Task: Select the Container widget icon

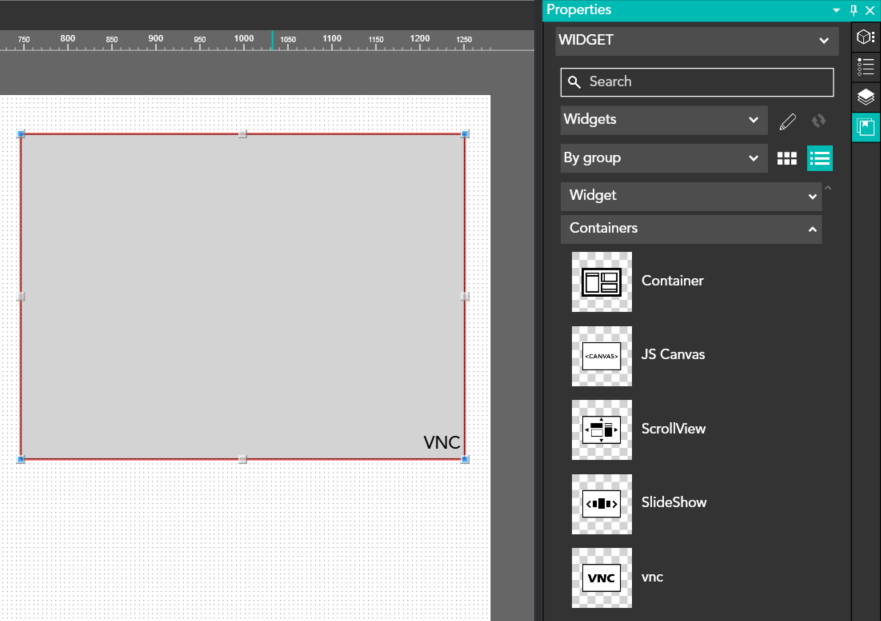Action: [x=601, y=282]
